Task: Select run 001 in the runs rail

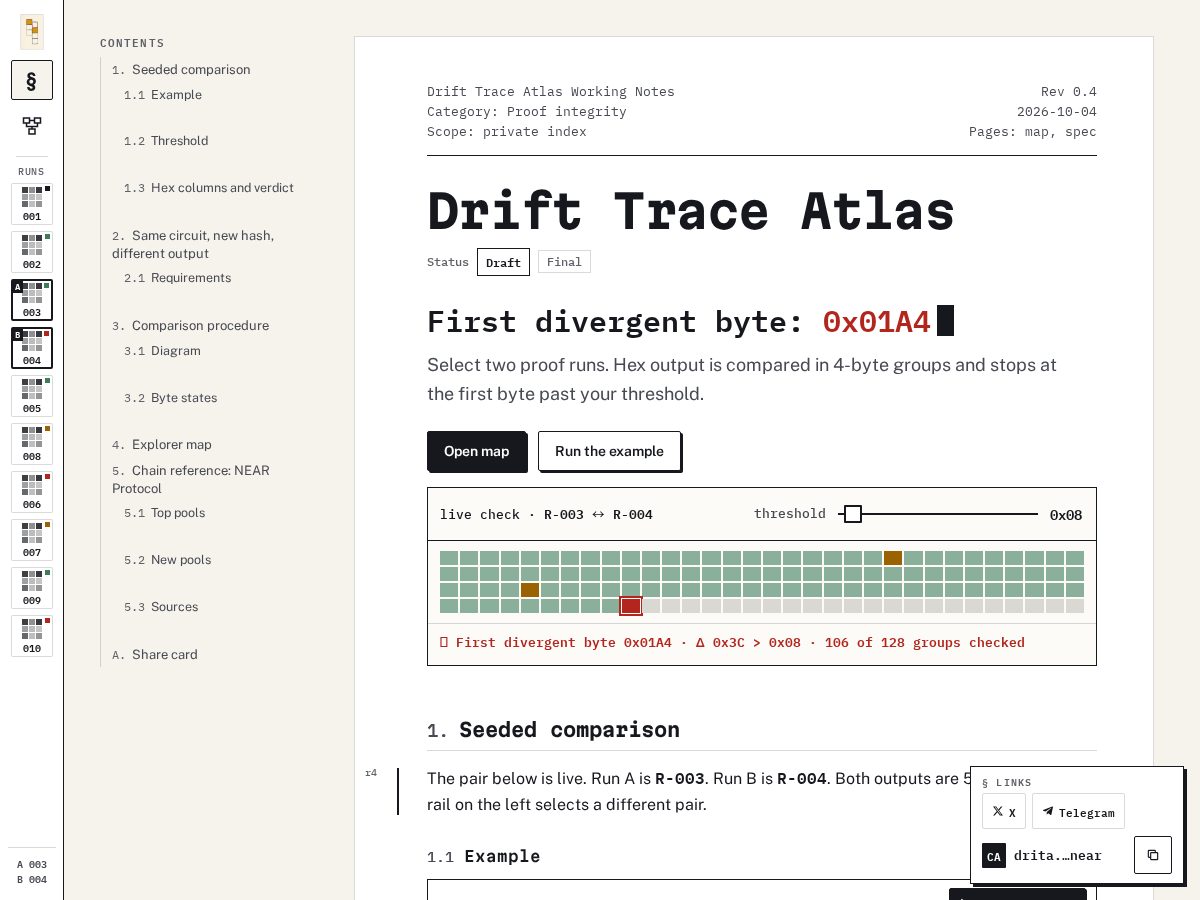Action: (32, 204)
